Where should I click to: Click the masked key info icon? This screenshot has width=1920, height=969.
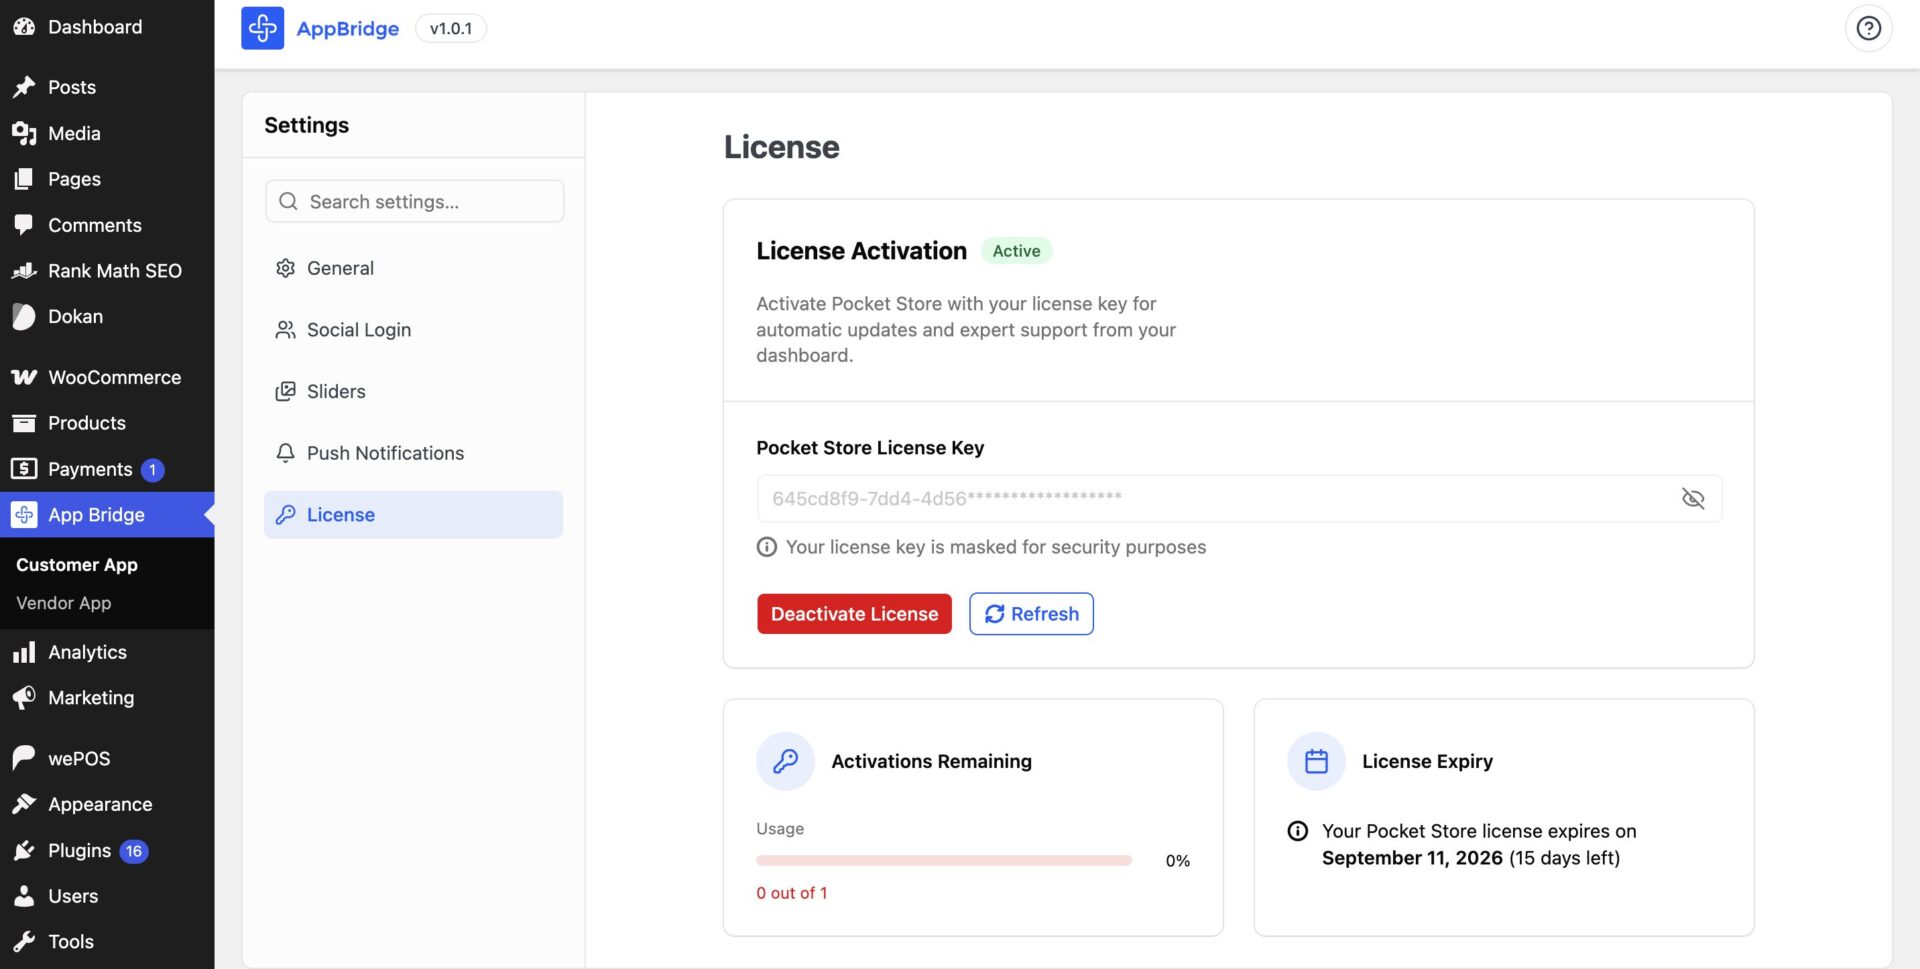tap(767, 547)
